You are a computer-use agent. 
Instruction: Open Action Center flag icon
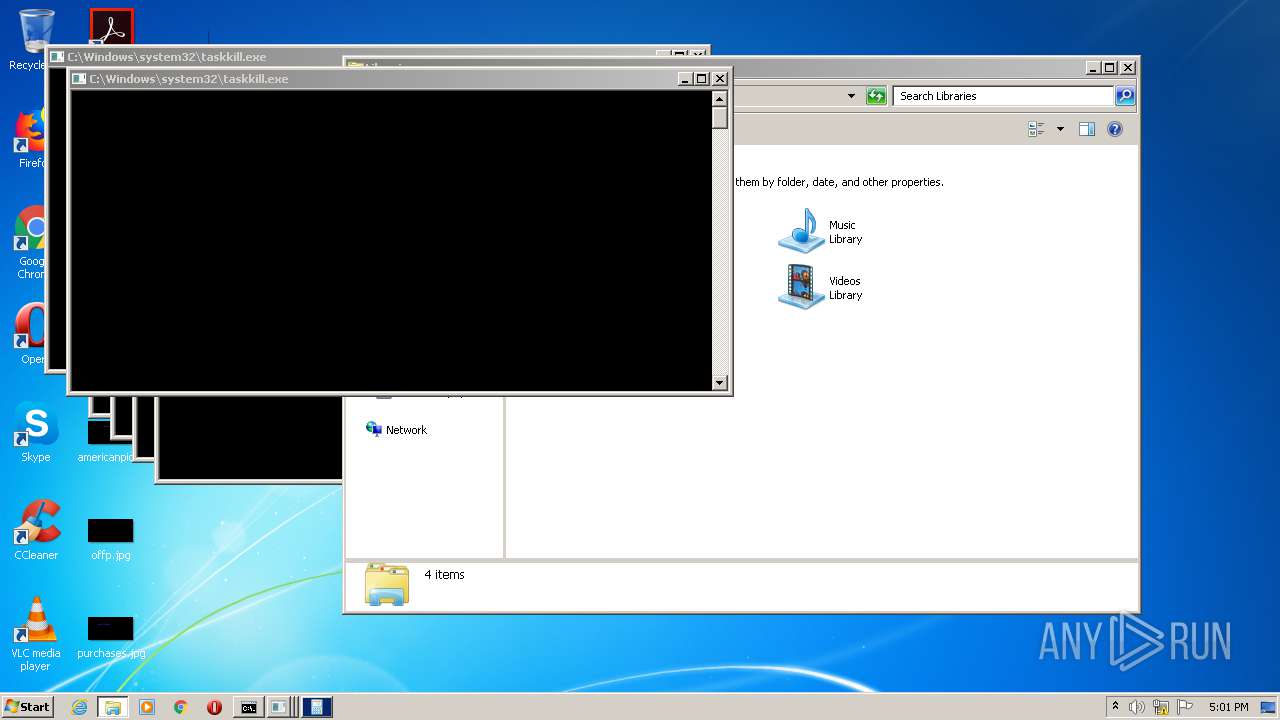(1185, 707)
